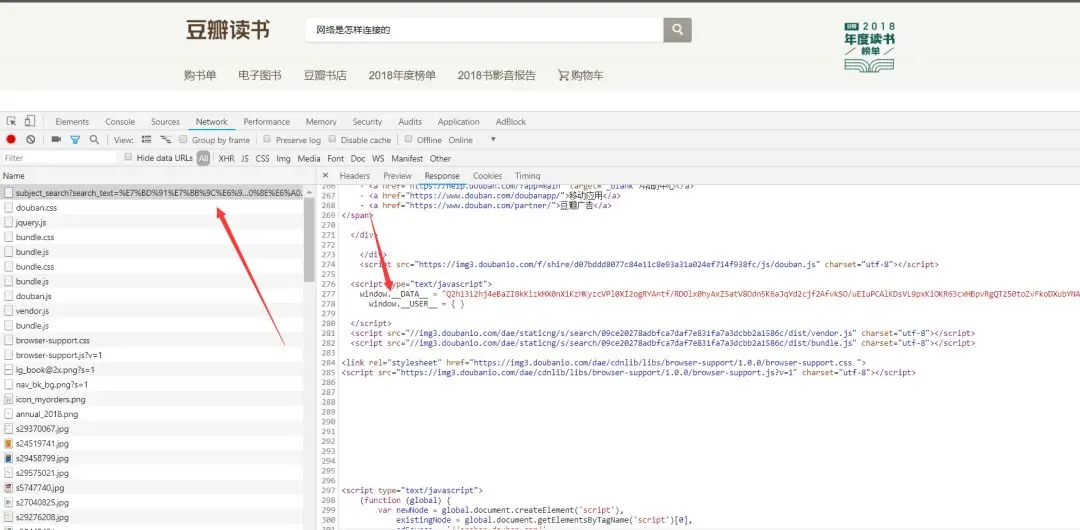
Task: Toggle the device toolbar icon
Action: [30, 121]
